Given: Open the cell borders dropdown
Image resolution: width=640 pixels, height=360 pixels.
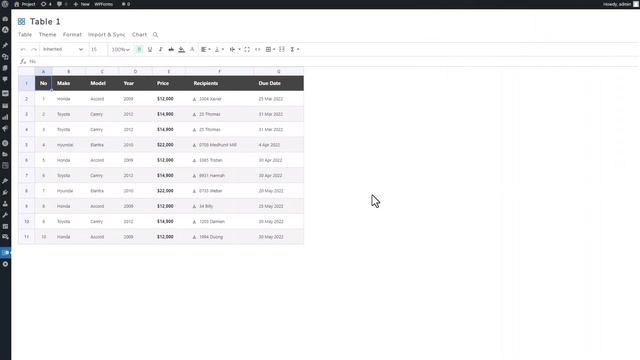Looking at the screenshot, I should [x=270, y=49].
